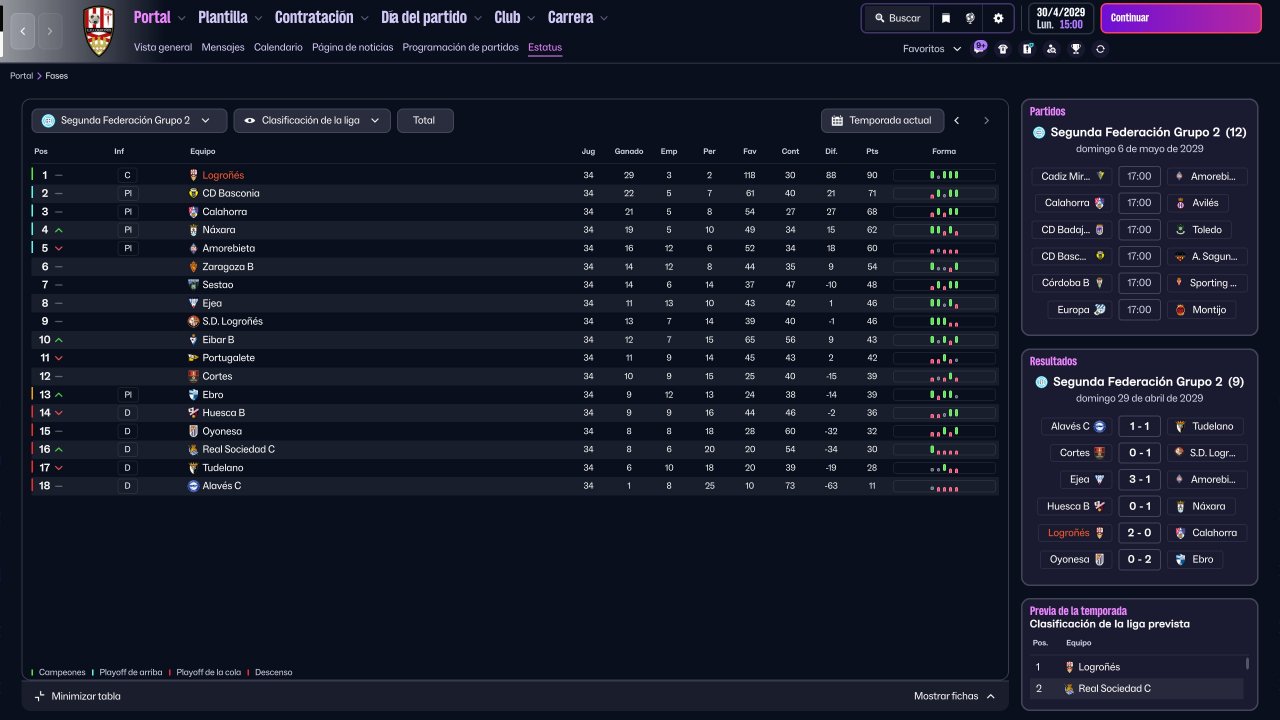Go back using the left arrow navigation button
1280x720 pixels.
point(22,31)
